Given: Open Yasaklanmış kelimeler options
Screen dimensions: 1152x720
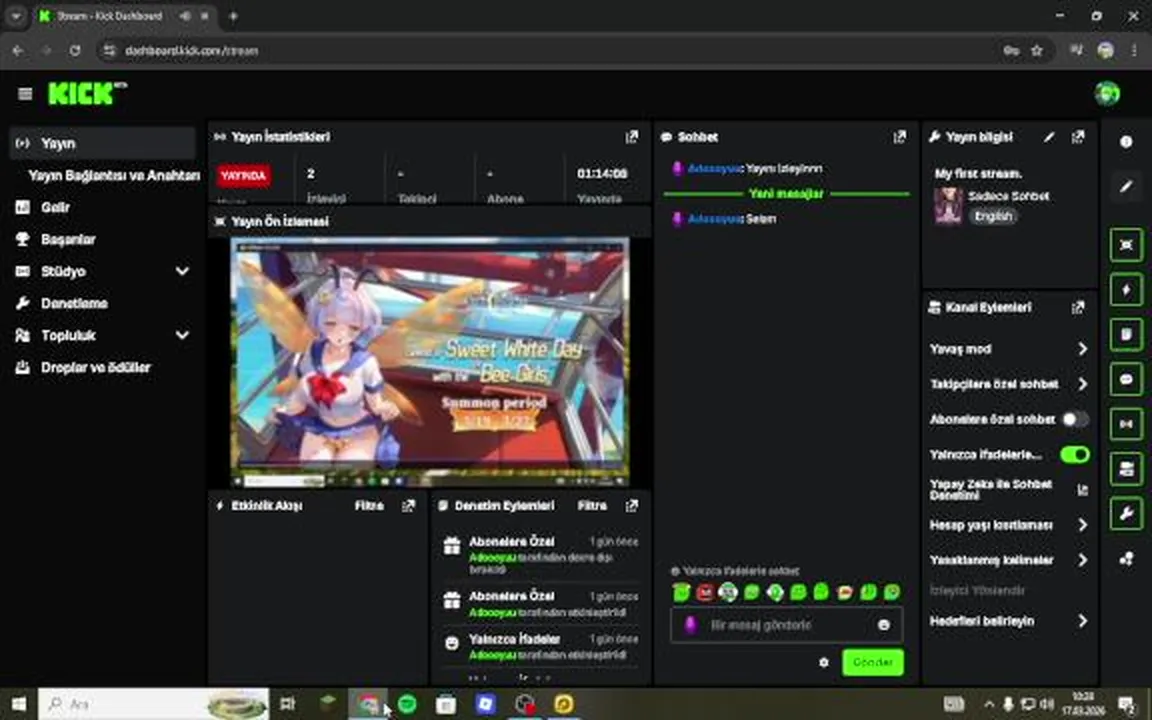Looking at the screenshot, I should [1009, 561].
